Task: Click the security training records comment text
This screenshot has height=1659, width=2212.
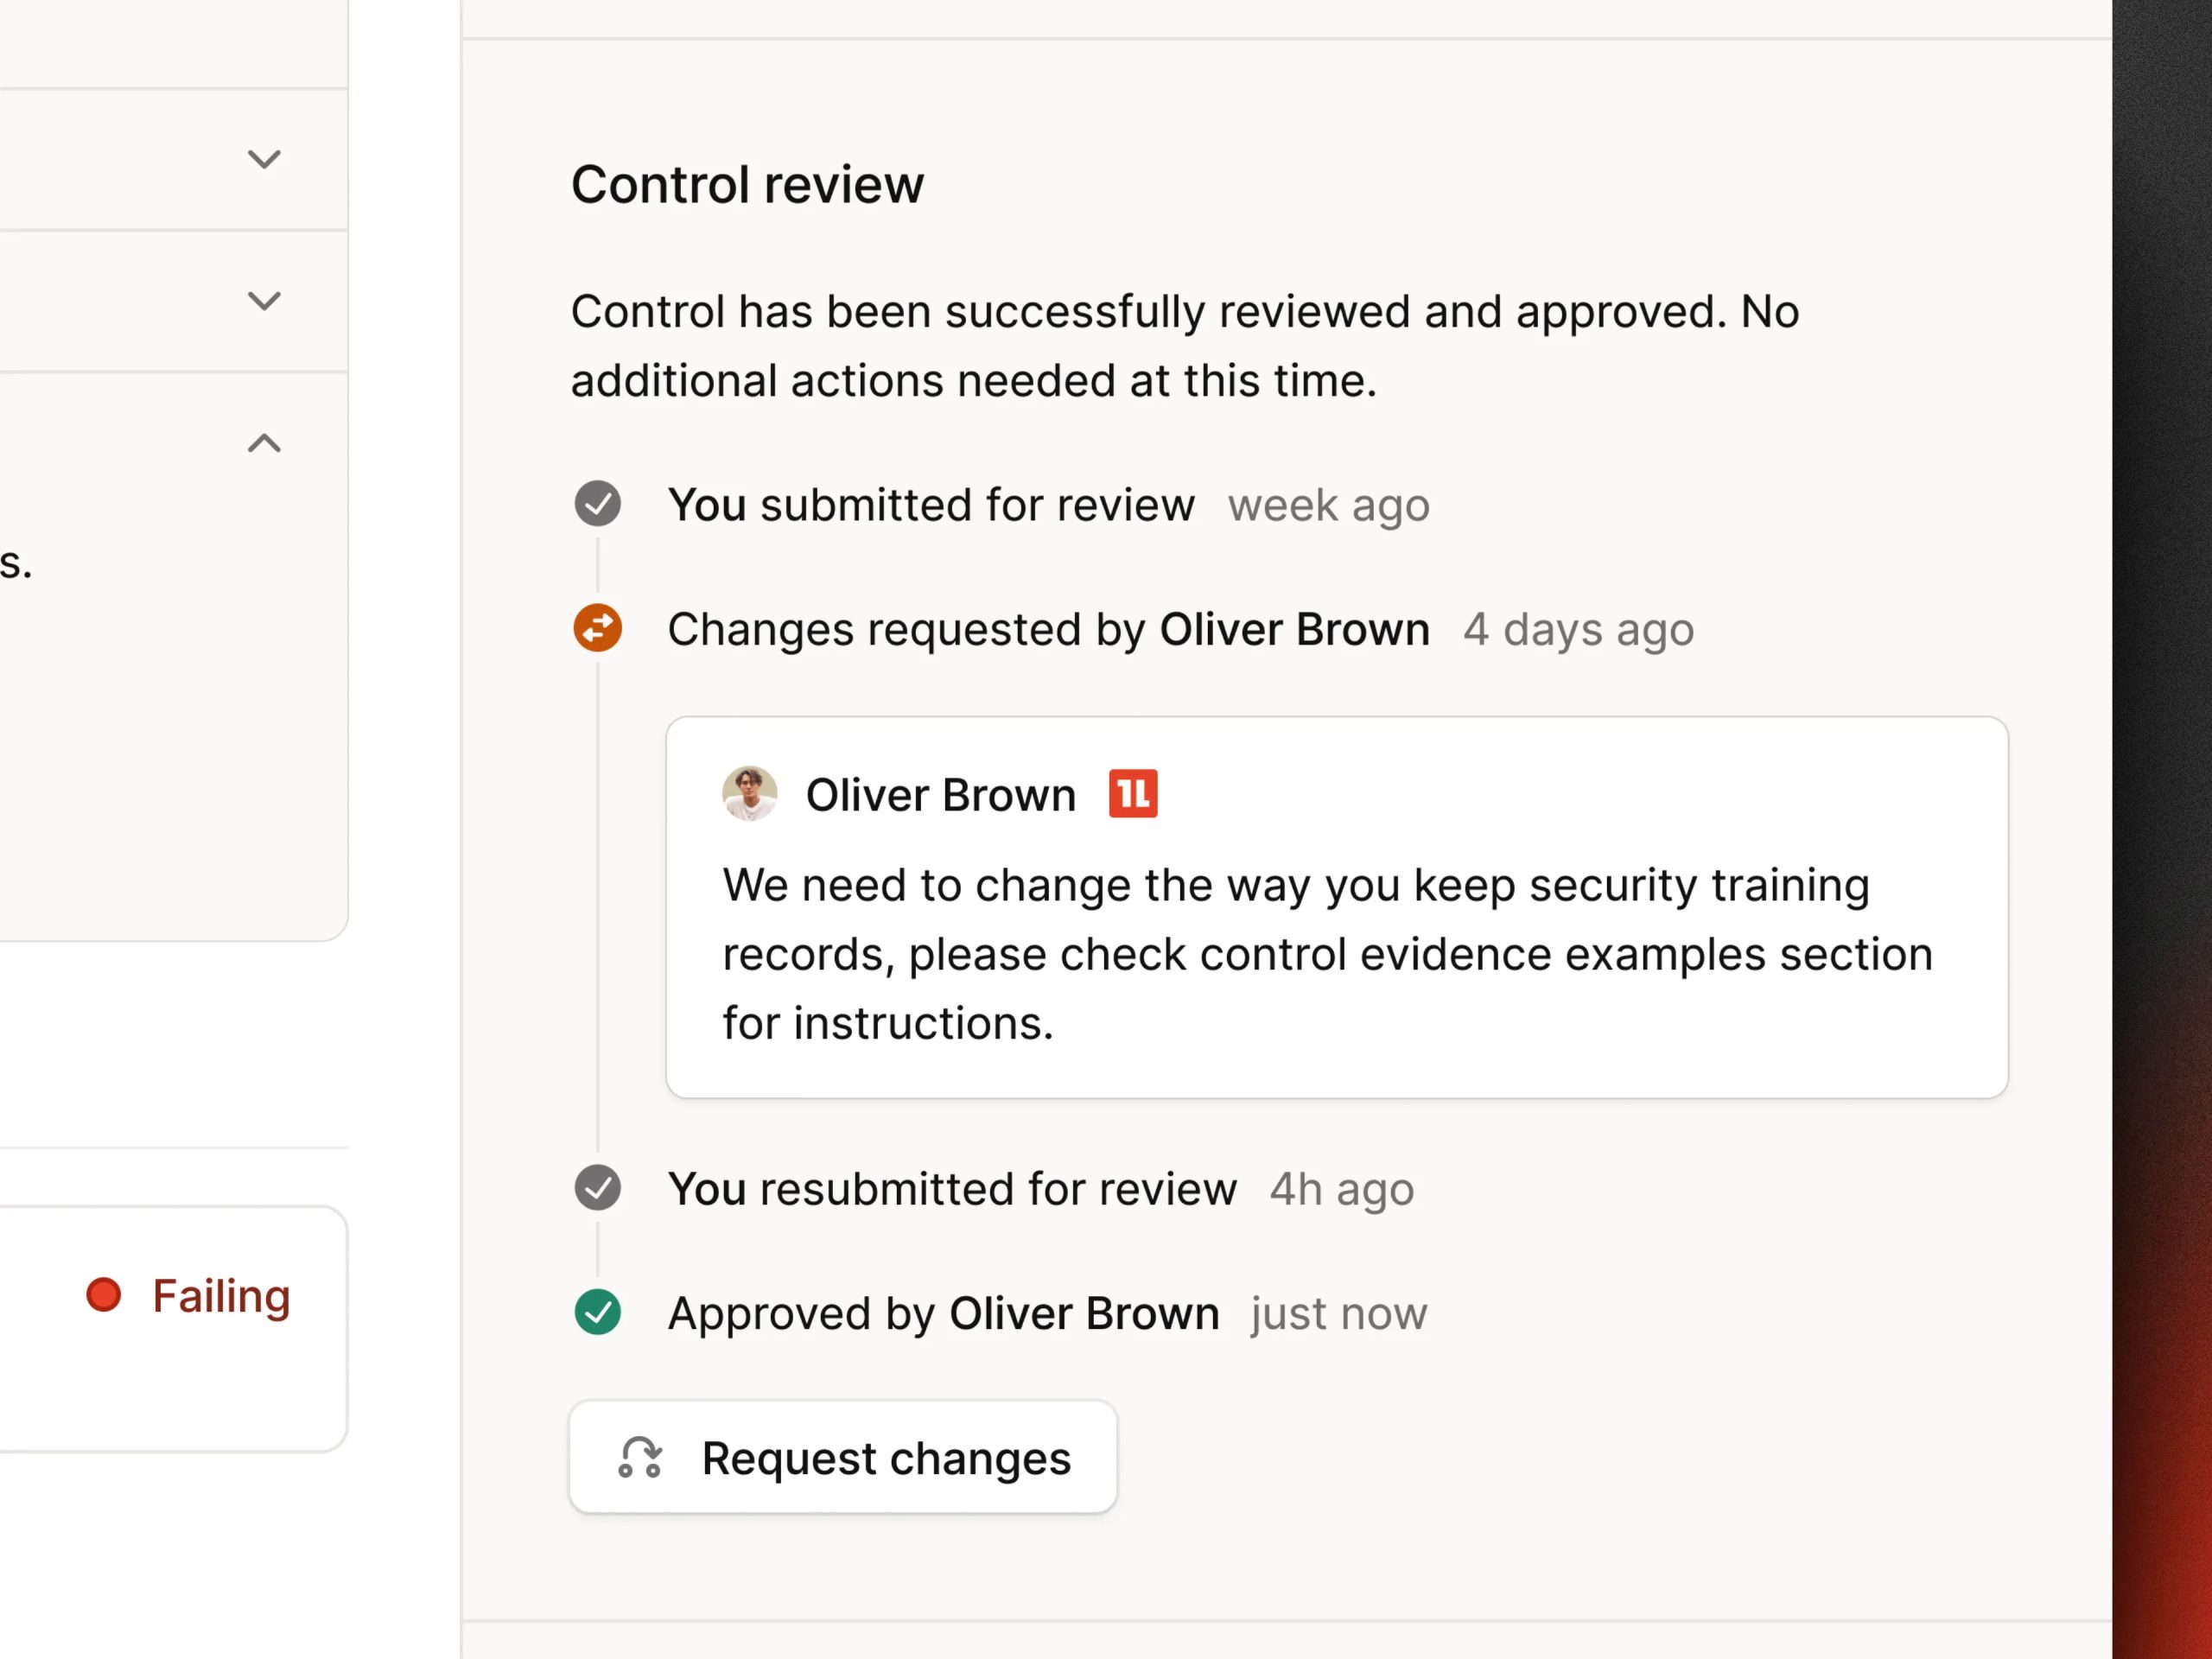Action: tap(1327, 954)
